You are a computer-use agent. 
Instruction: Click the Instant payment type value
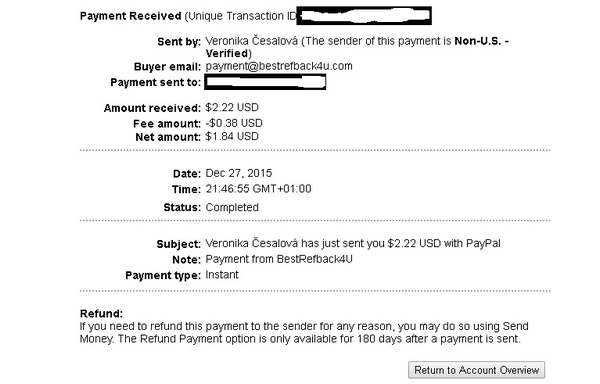click(222, 275)
